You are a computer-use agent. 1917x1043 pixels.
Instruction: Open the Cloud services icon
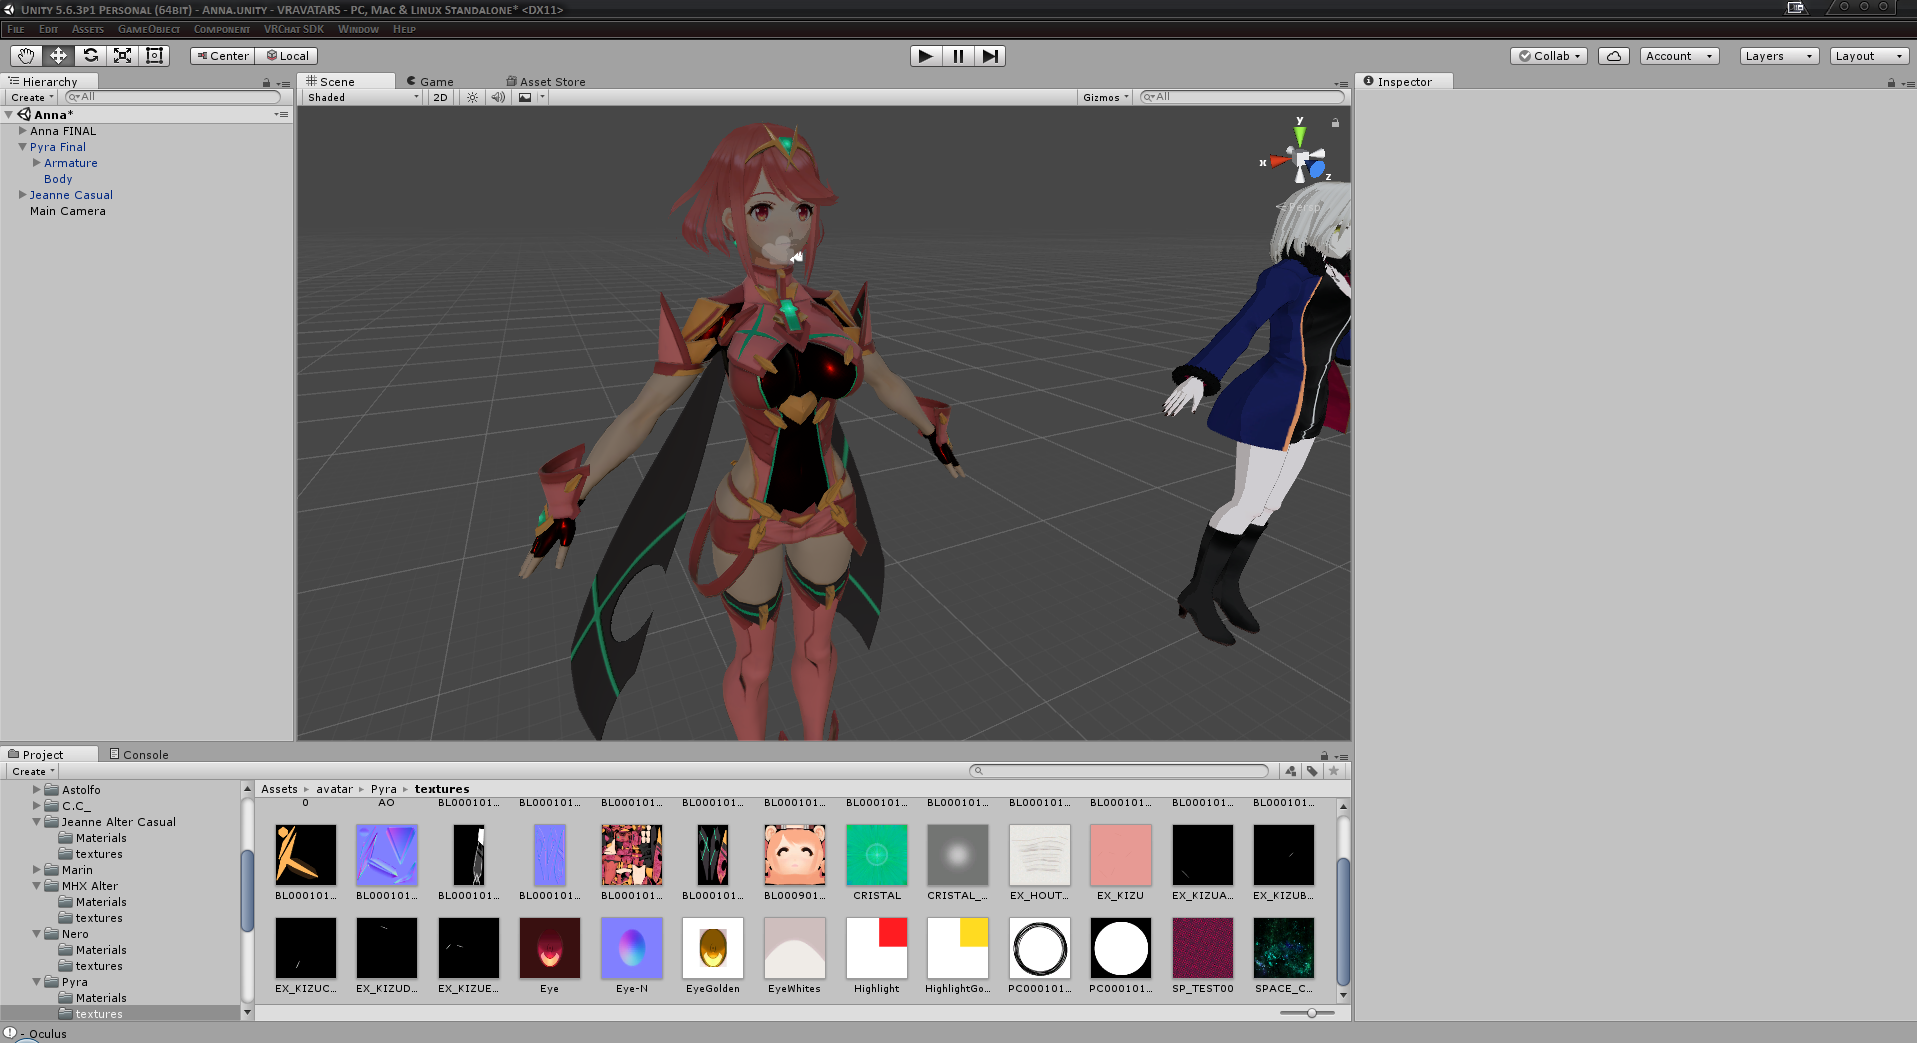click(1613, 56)
